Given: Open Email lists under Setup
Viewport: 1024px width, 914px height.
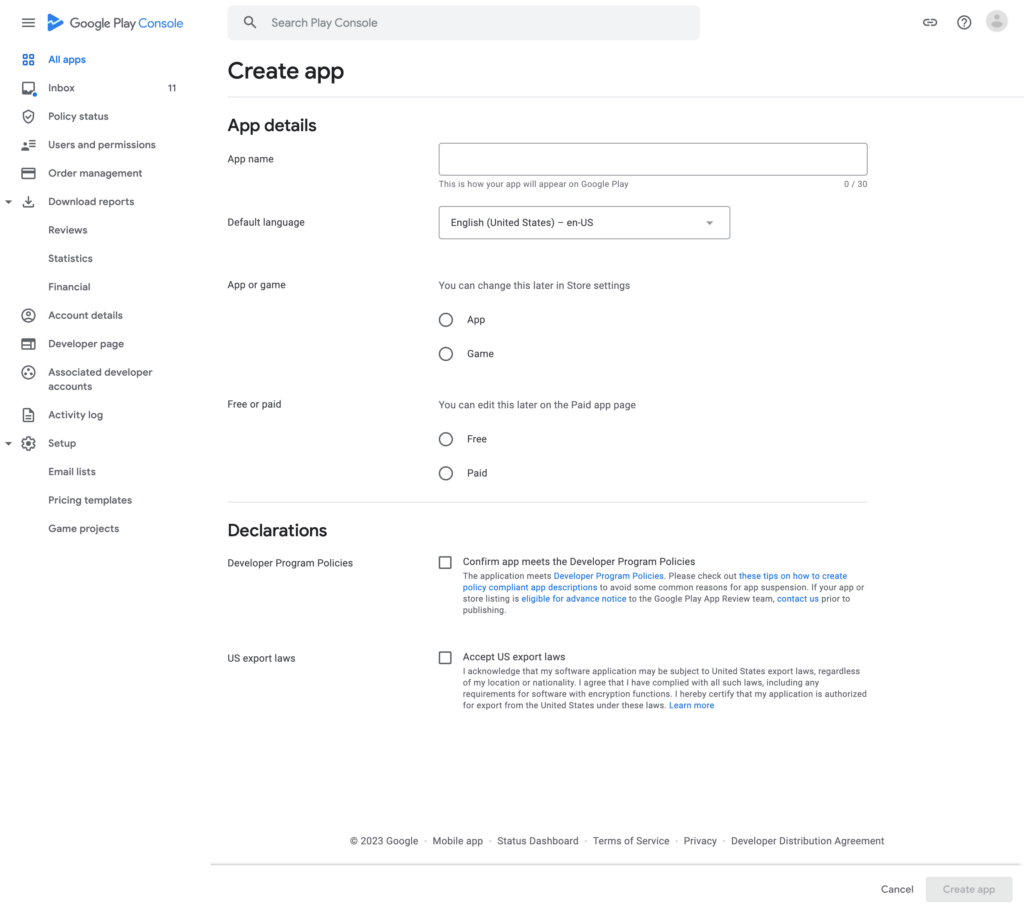Looking at the screenshot, I should (72, 471).
